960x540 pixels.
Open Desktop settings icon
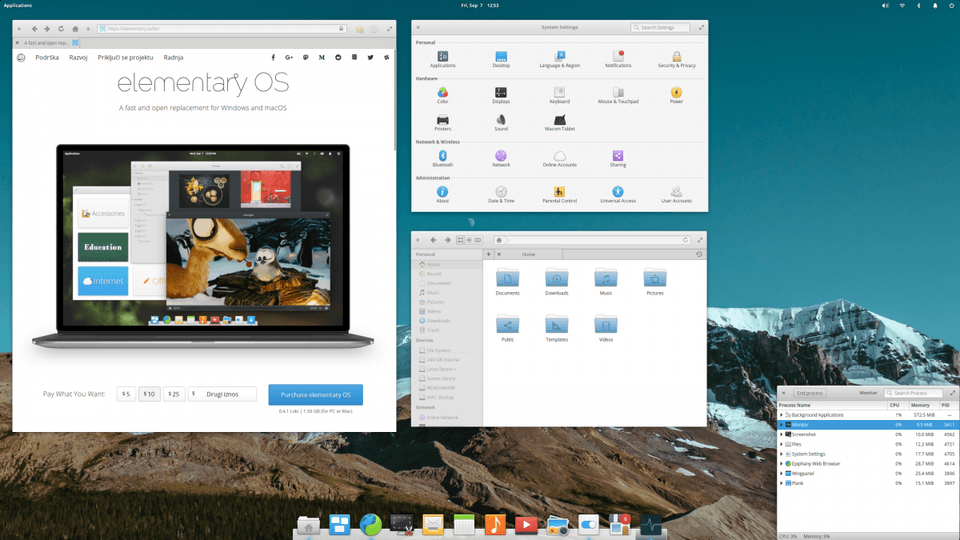[501, 57]
